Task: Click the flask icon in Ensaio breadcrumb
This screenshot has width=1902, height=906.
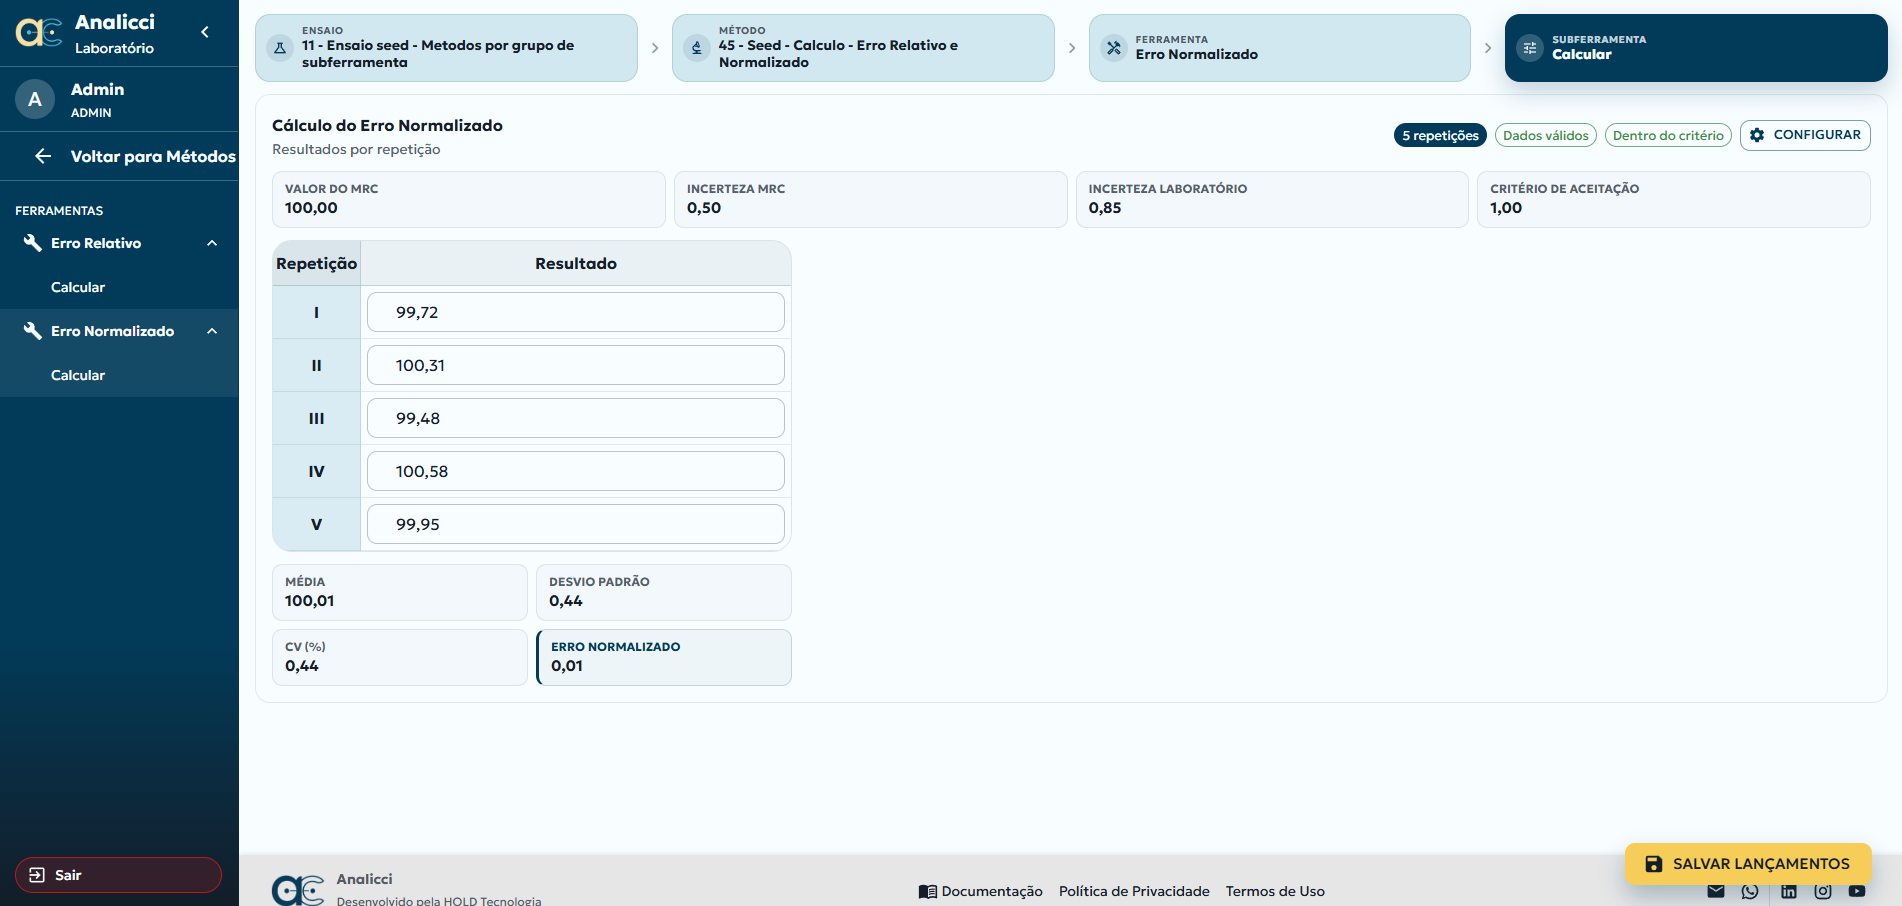Action: (280, 47)
